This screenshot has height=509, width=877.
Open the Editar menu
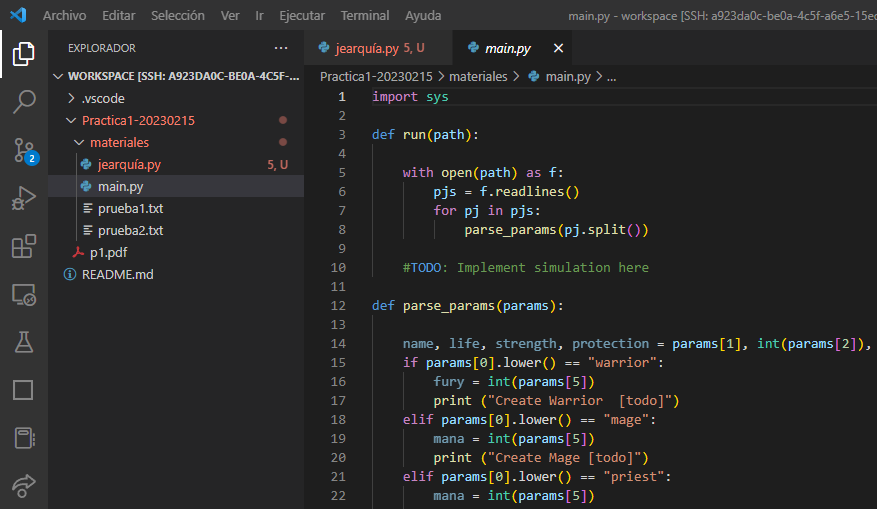point(119,16)
